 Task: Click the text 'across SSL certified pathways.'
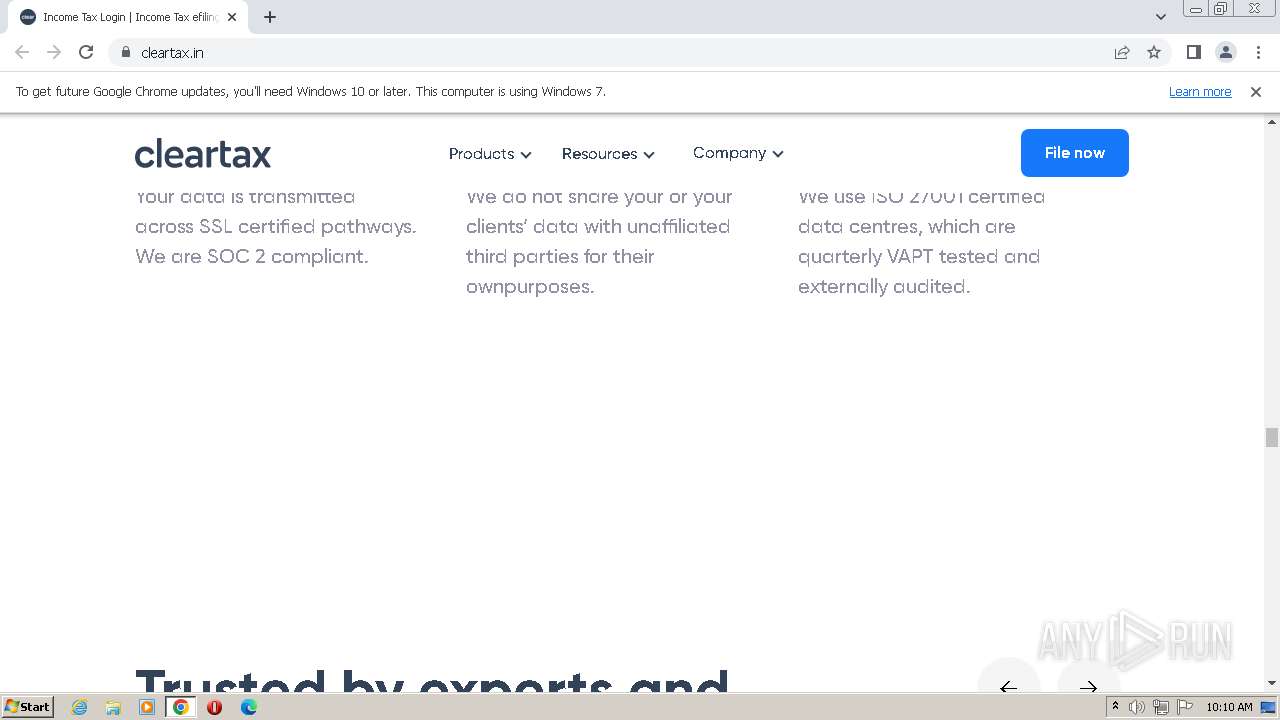(x=276, y=226)
